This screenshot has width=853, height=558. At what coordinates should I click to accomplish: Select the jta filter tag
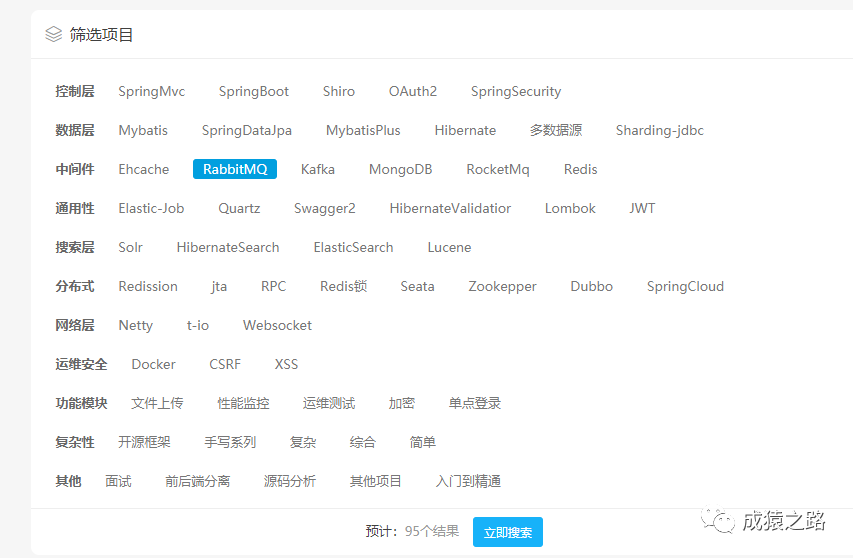[219, 287]
